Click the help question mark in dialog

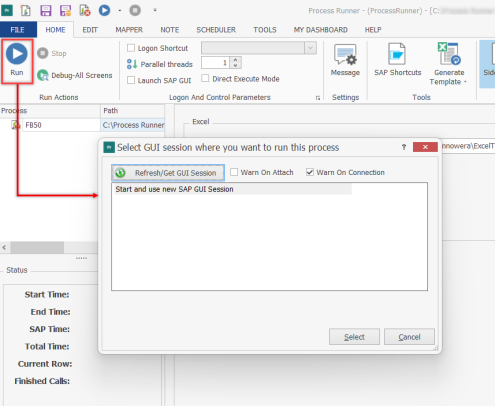pyautogui.click(x=404, y=147)
